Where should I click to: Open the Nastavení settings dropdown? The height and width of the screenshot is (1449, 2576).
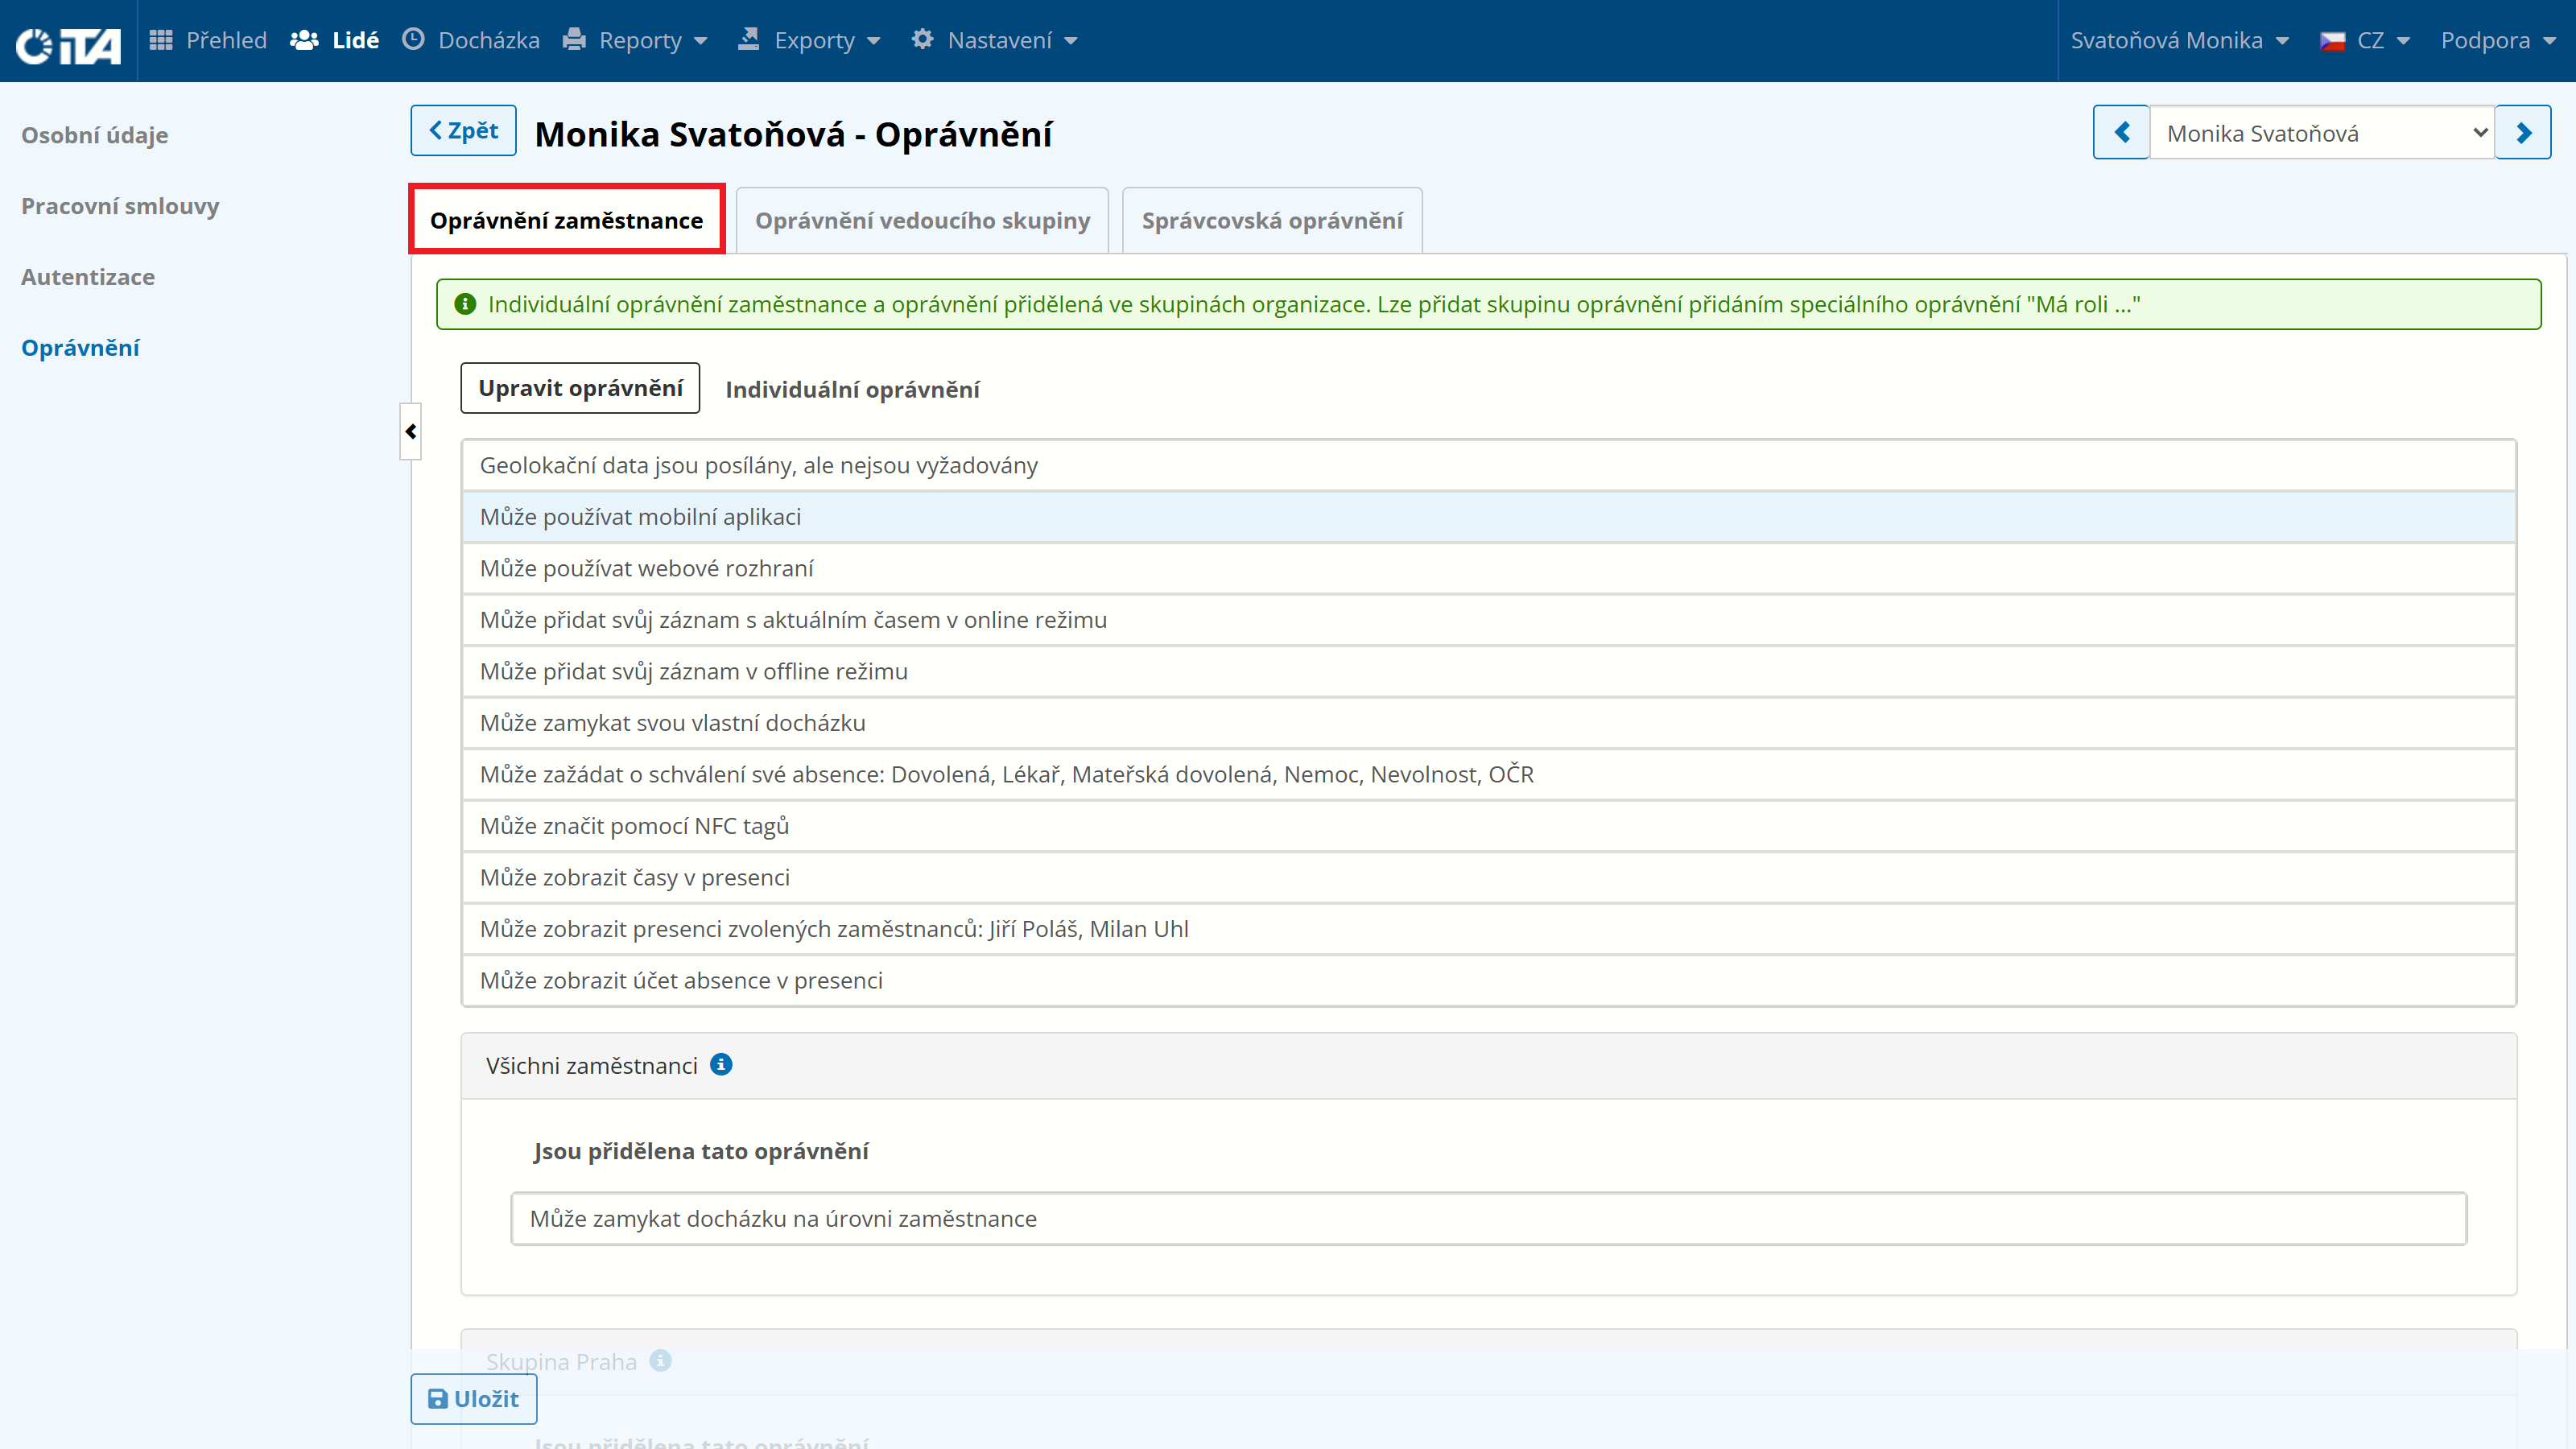pyautogui.click(x=994, y=40)
